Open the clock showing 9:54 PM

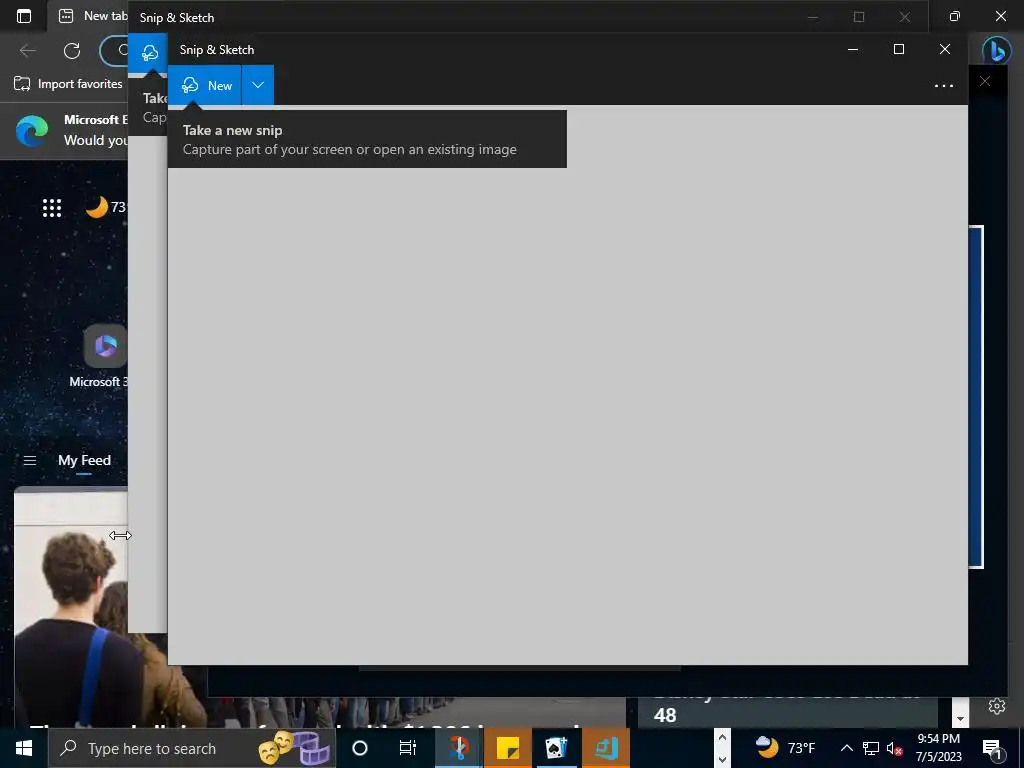(938, 748)
